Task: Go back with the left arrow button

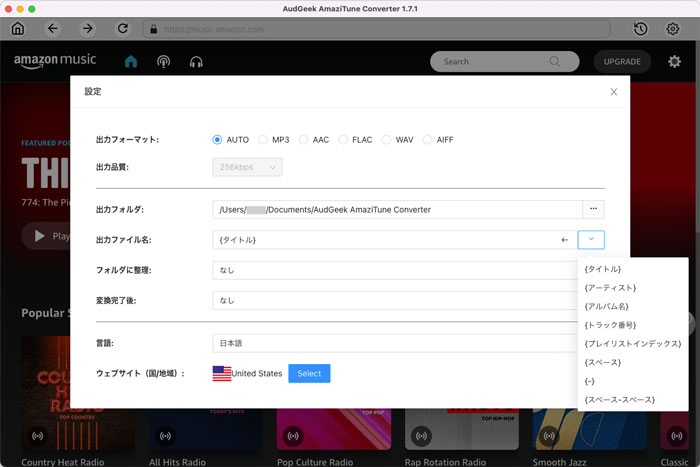Action: click(x=53, y=29)
